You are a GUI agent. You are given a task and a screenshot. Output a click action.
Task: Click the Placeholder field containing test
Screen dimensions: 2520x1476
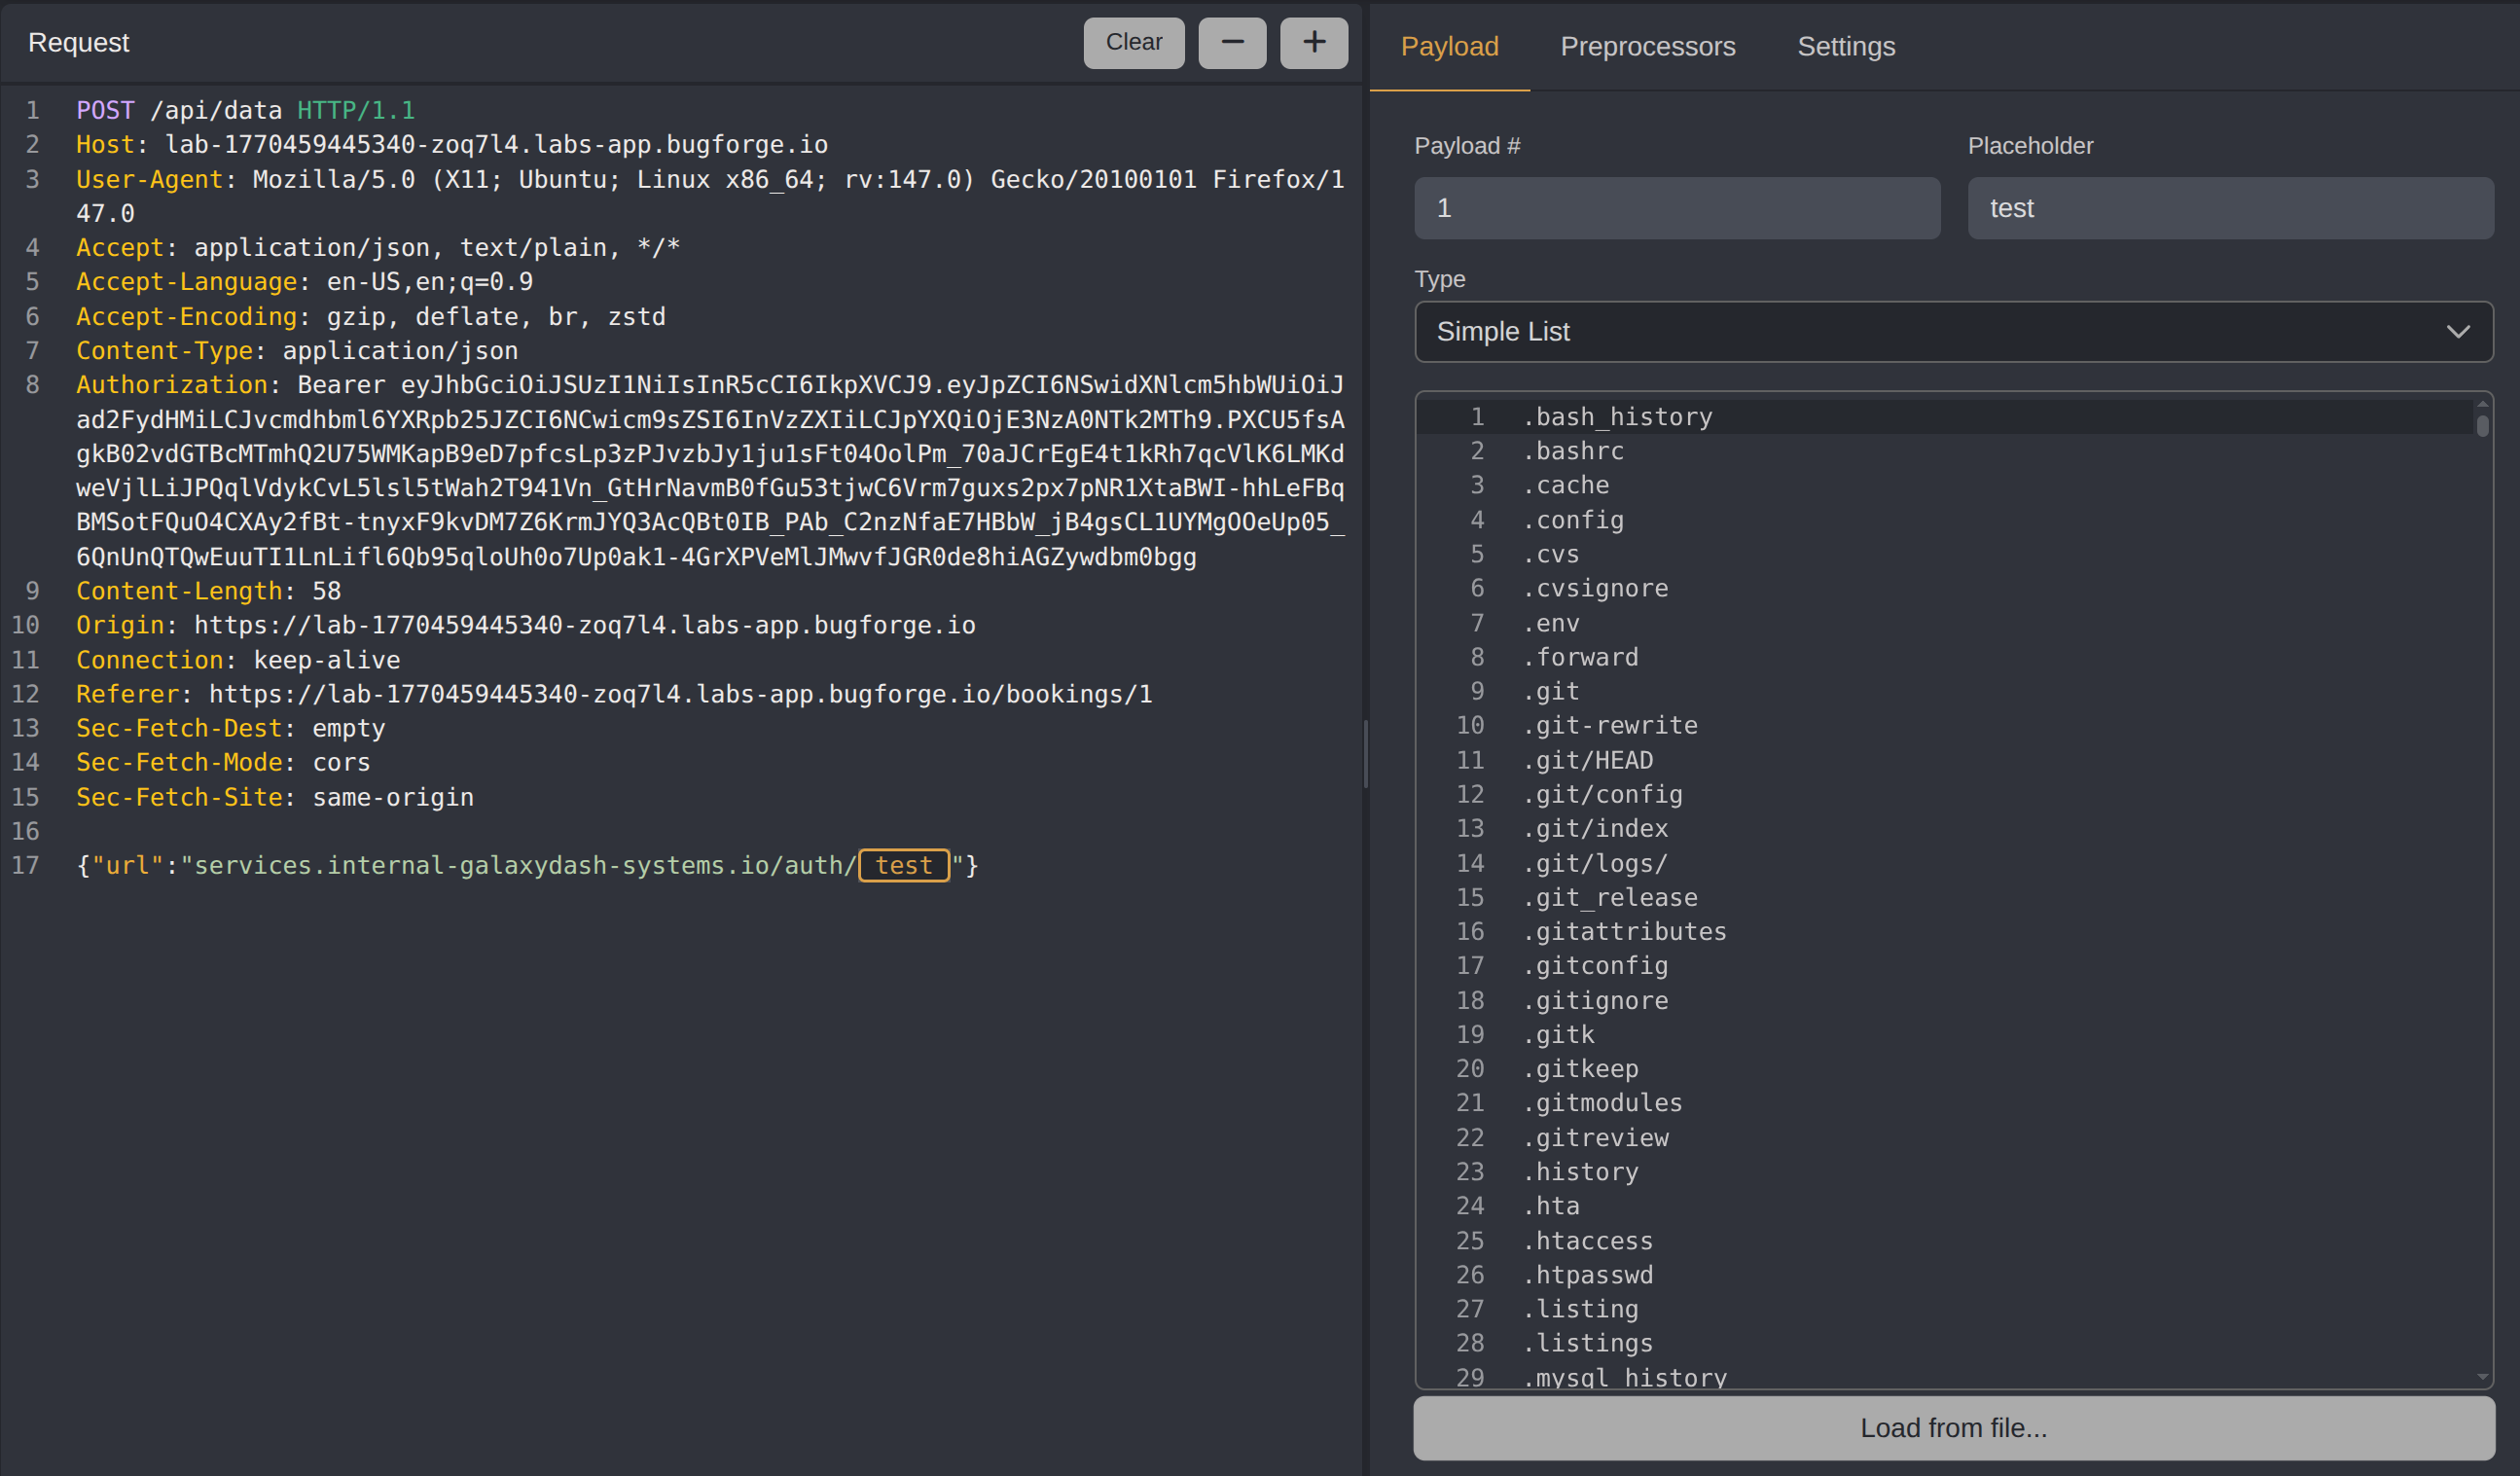pyautogui.click(x=2229, y=208)
